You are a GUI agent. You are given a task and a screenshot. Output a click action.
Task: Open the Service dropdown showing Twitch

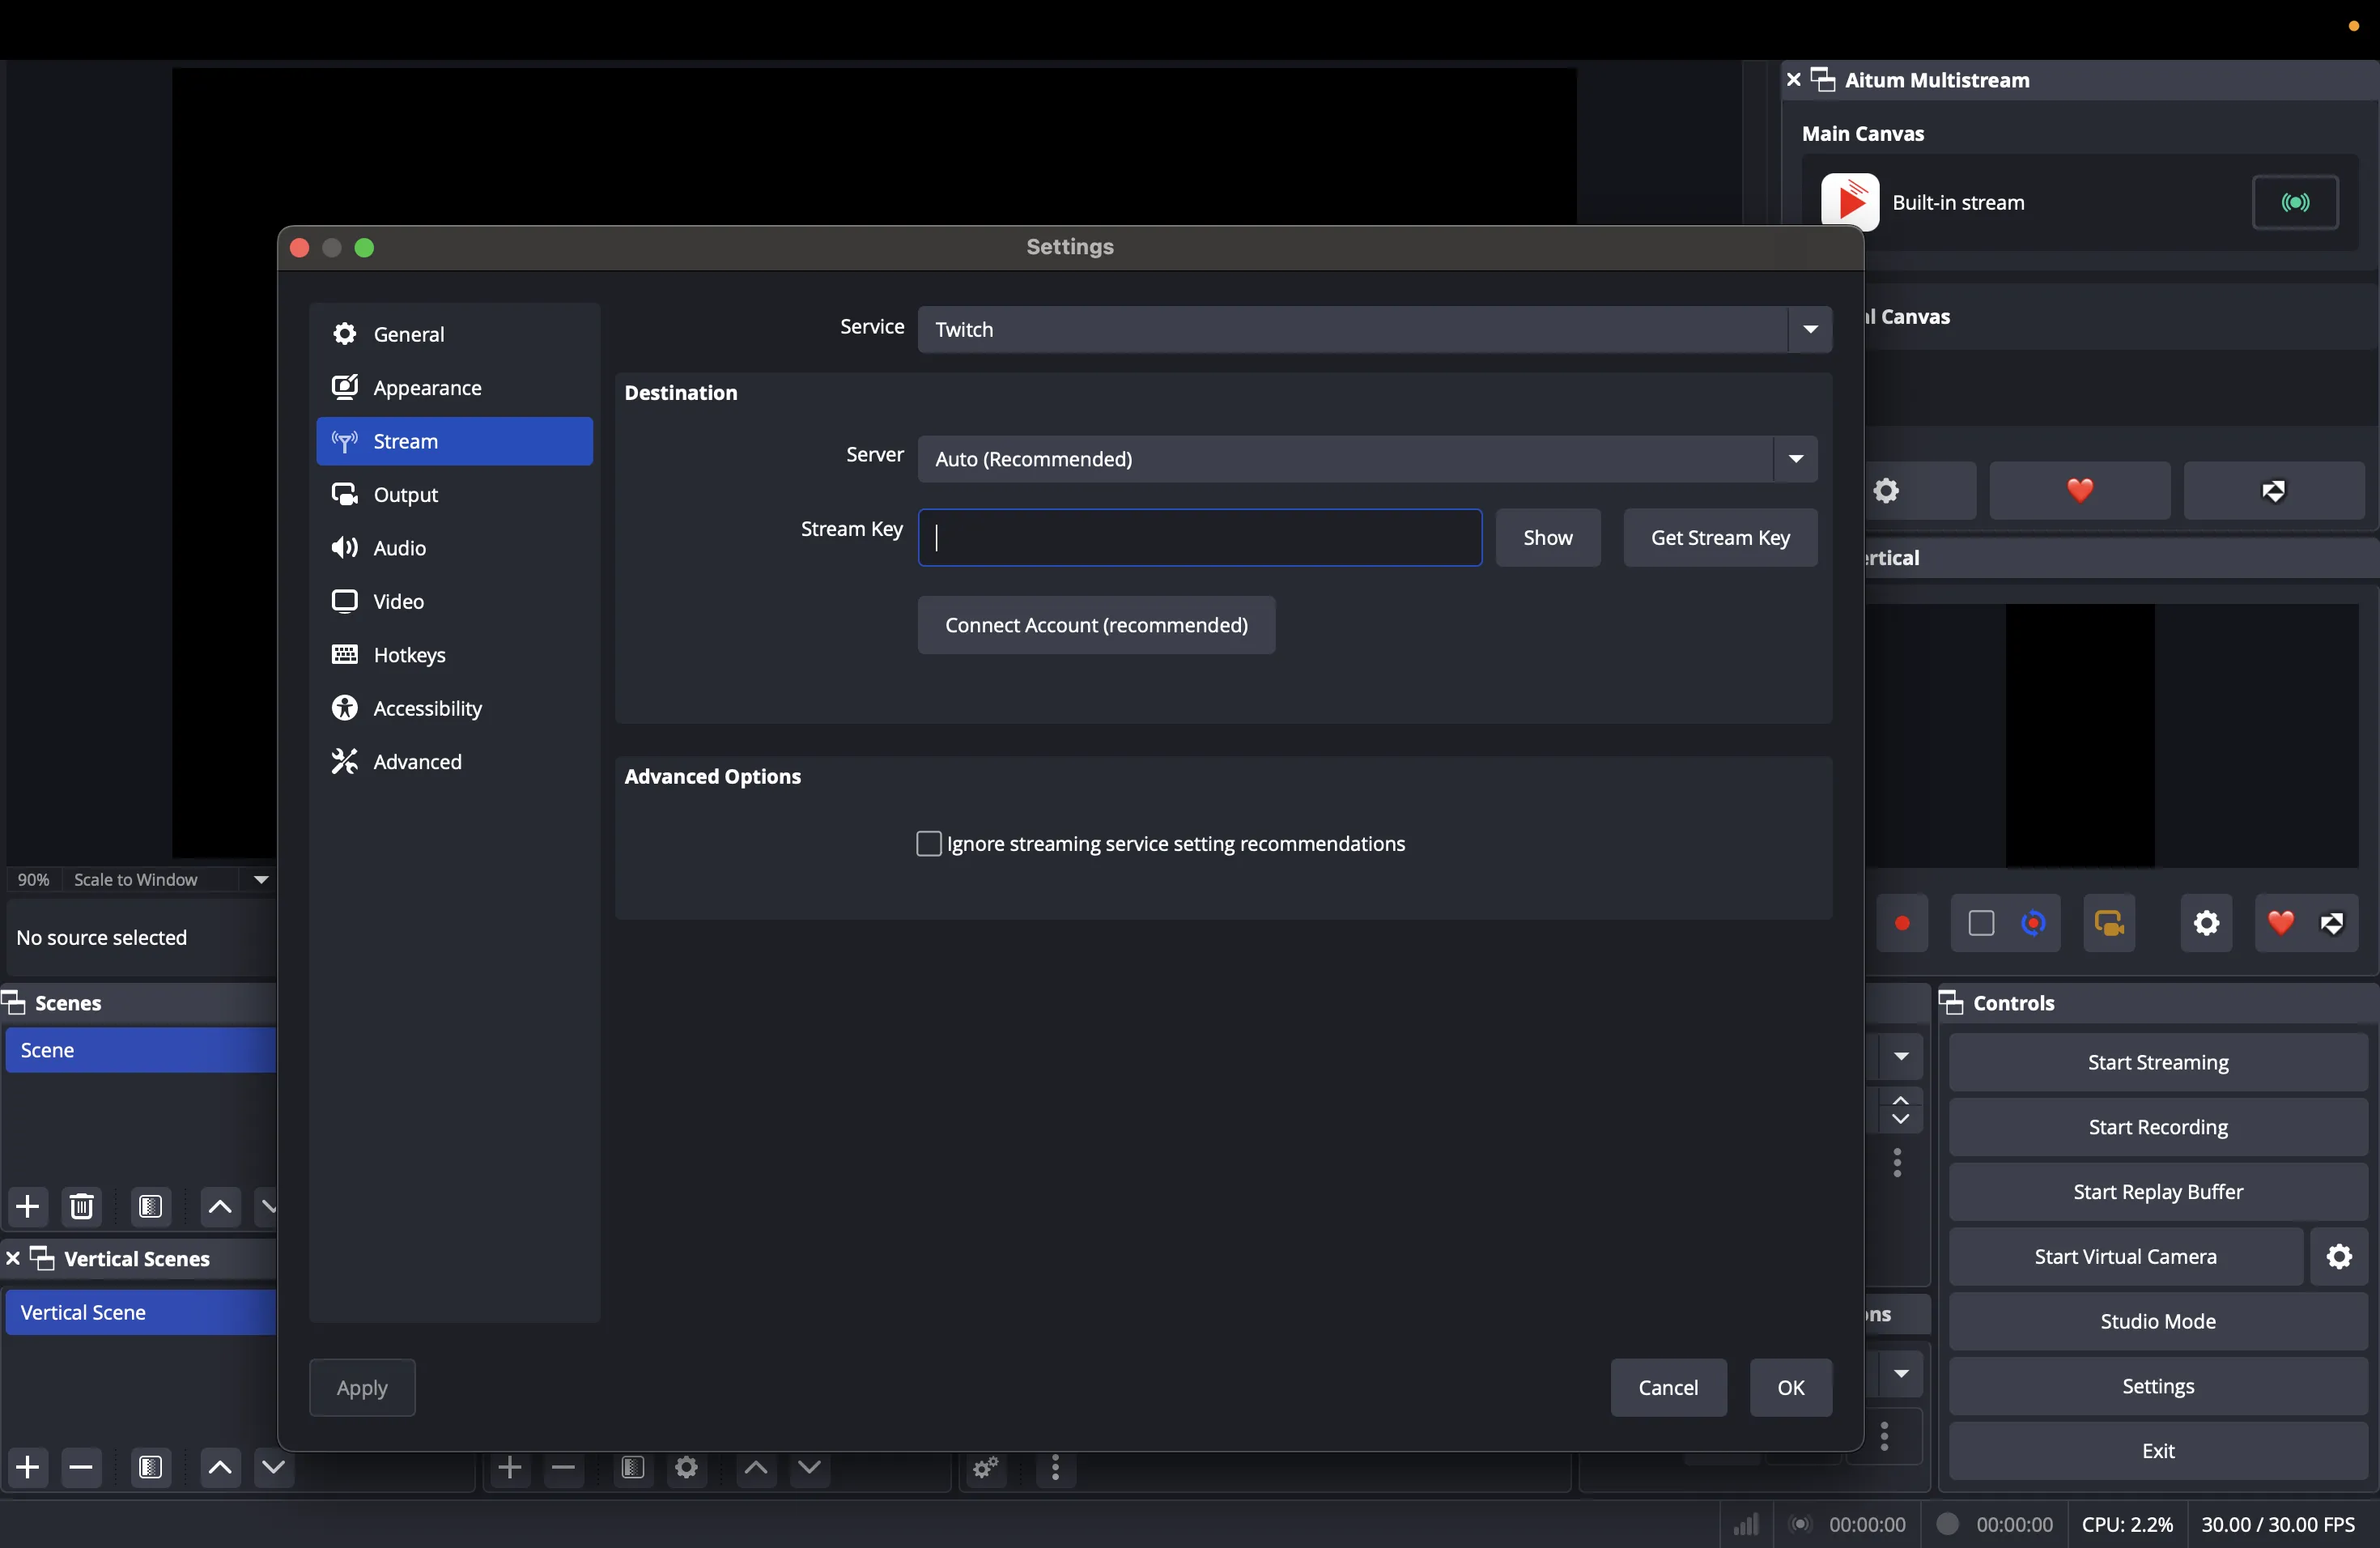(x=1375, y=330)
